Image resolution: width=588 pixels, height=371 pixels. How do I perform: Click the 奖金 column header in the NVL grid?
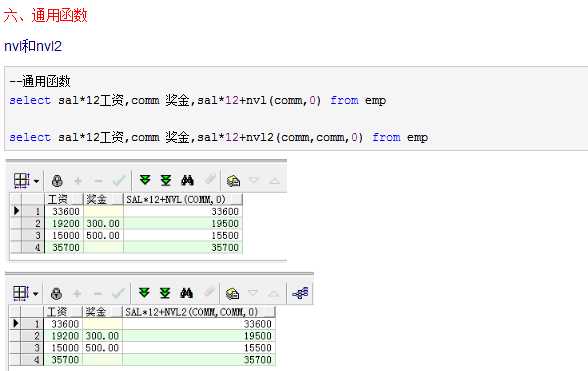point(103,199)
